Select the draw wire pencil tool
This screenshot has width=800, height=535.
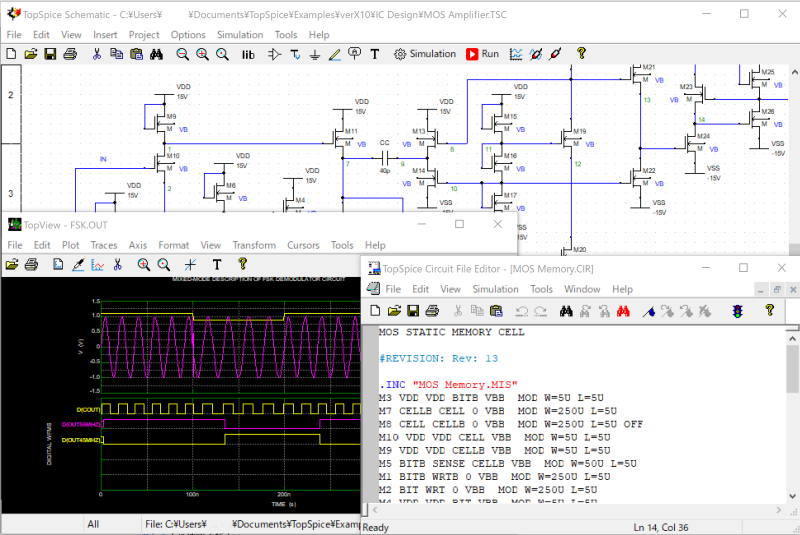(335, 54)
